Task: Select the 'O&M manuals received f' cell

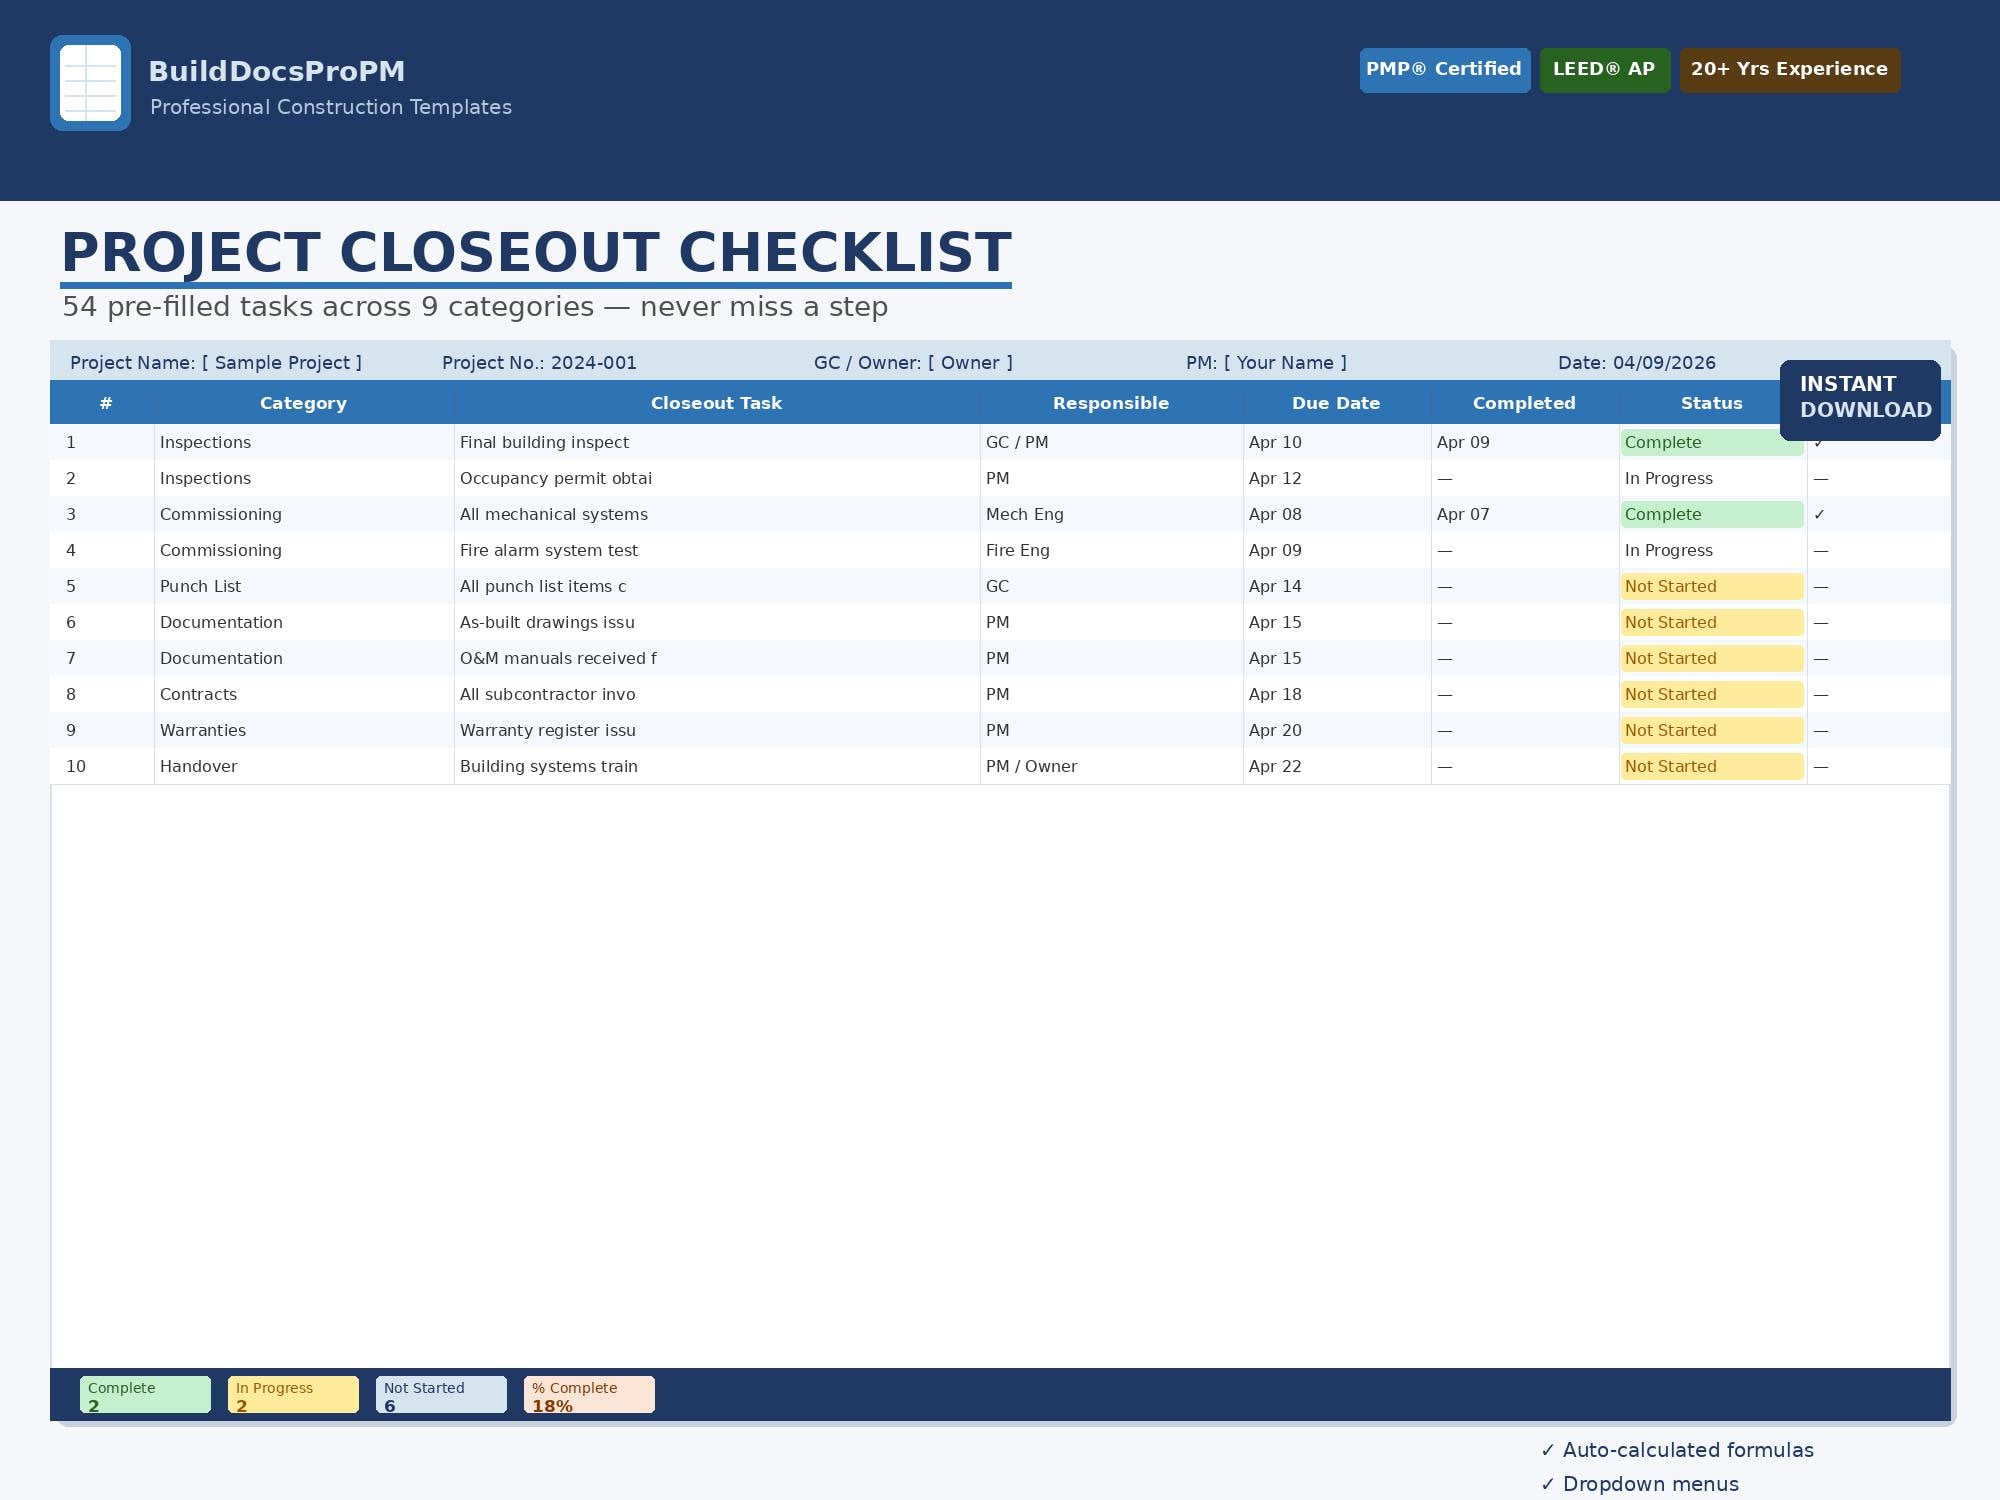Action: [x=717, y=658]
